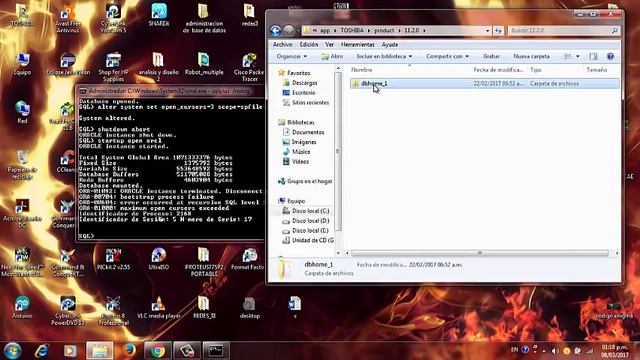The width and height of the screenshot is (640, 360).
Task: Open the Ayuda menu
Action: pyautogui.click(x=390, y=44)
